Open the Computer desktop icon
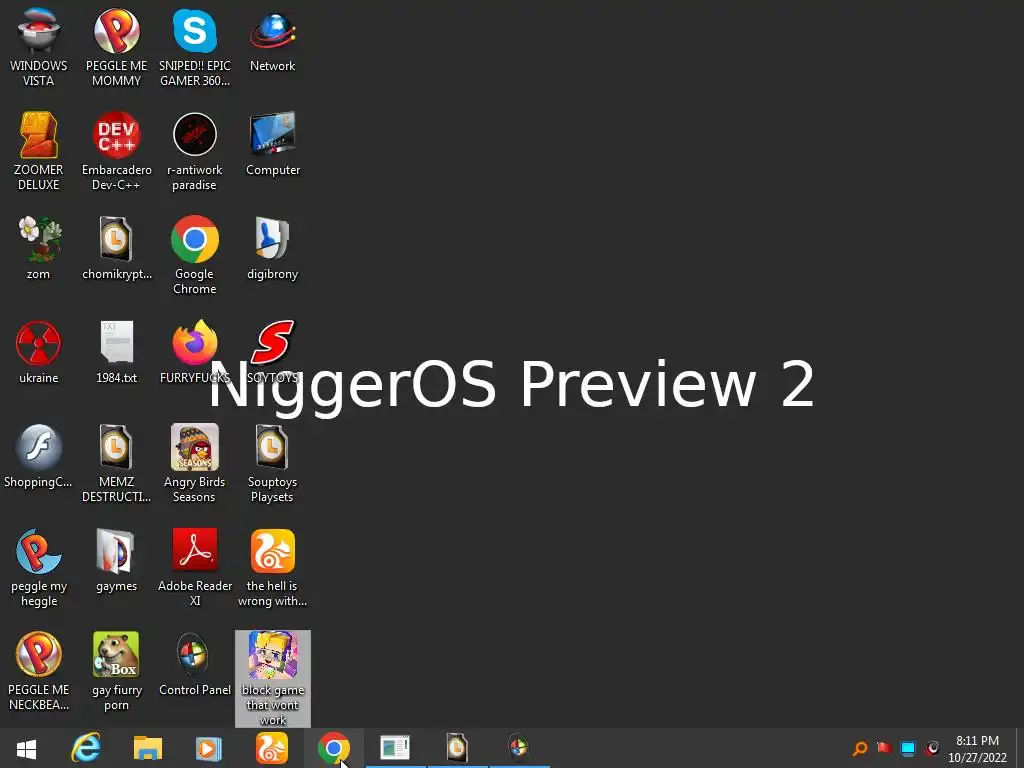This screenshot has height=768, width=1024. 272,145
